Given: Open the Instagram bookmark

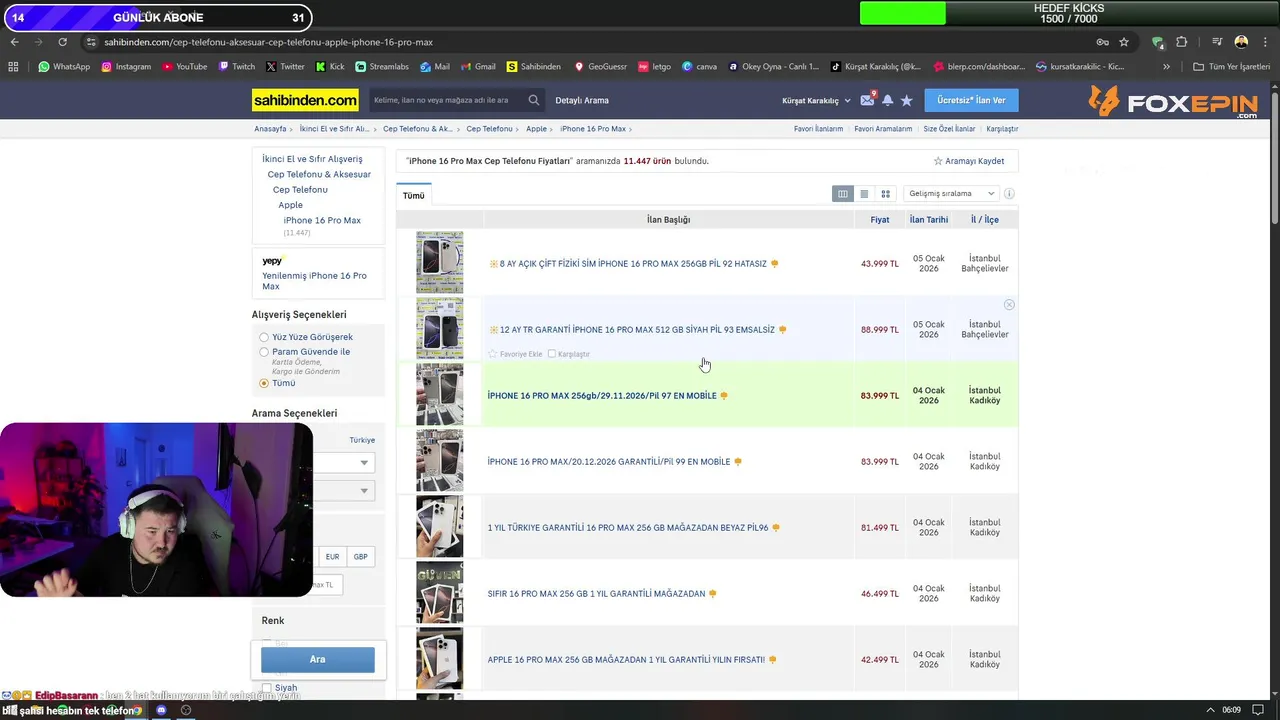Looking at the screenshot, I should click(126, 67).
